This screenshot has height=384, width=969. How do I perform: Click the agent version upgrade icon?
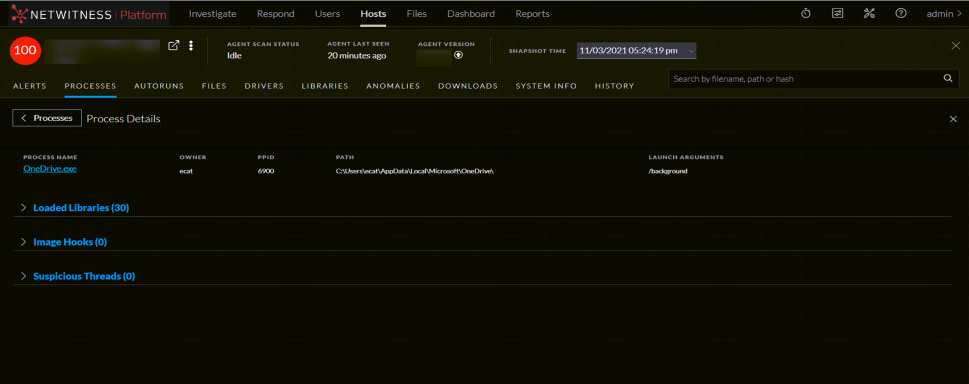(458, 55)
